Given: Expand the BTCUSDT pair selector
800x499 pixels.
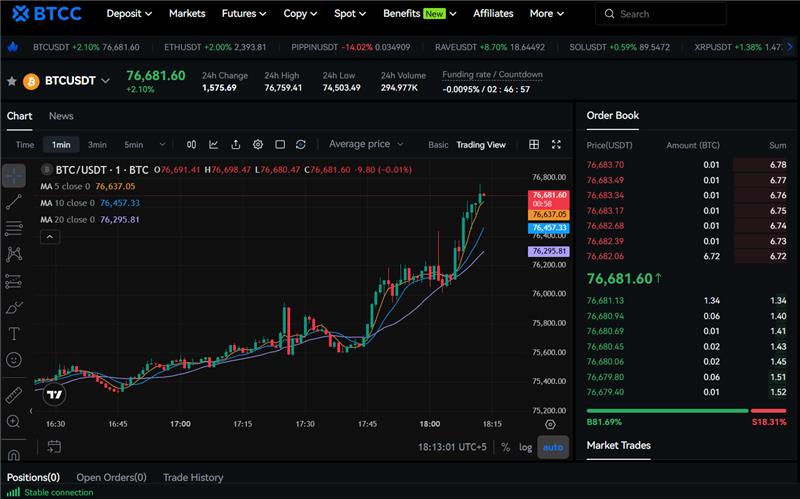Looking at the screenshot, I should pos(105,81).
